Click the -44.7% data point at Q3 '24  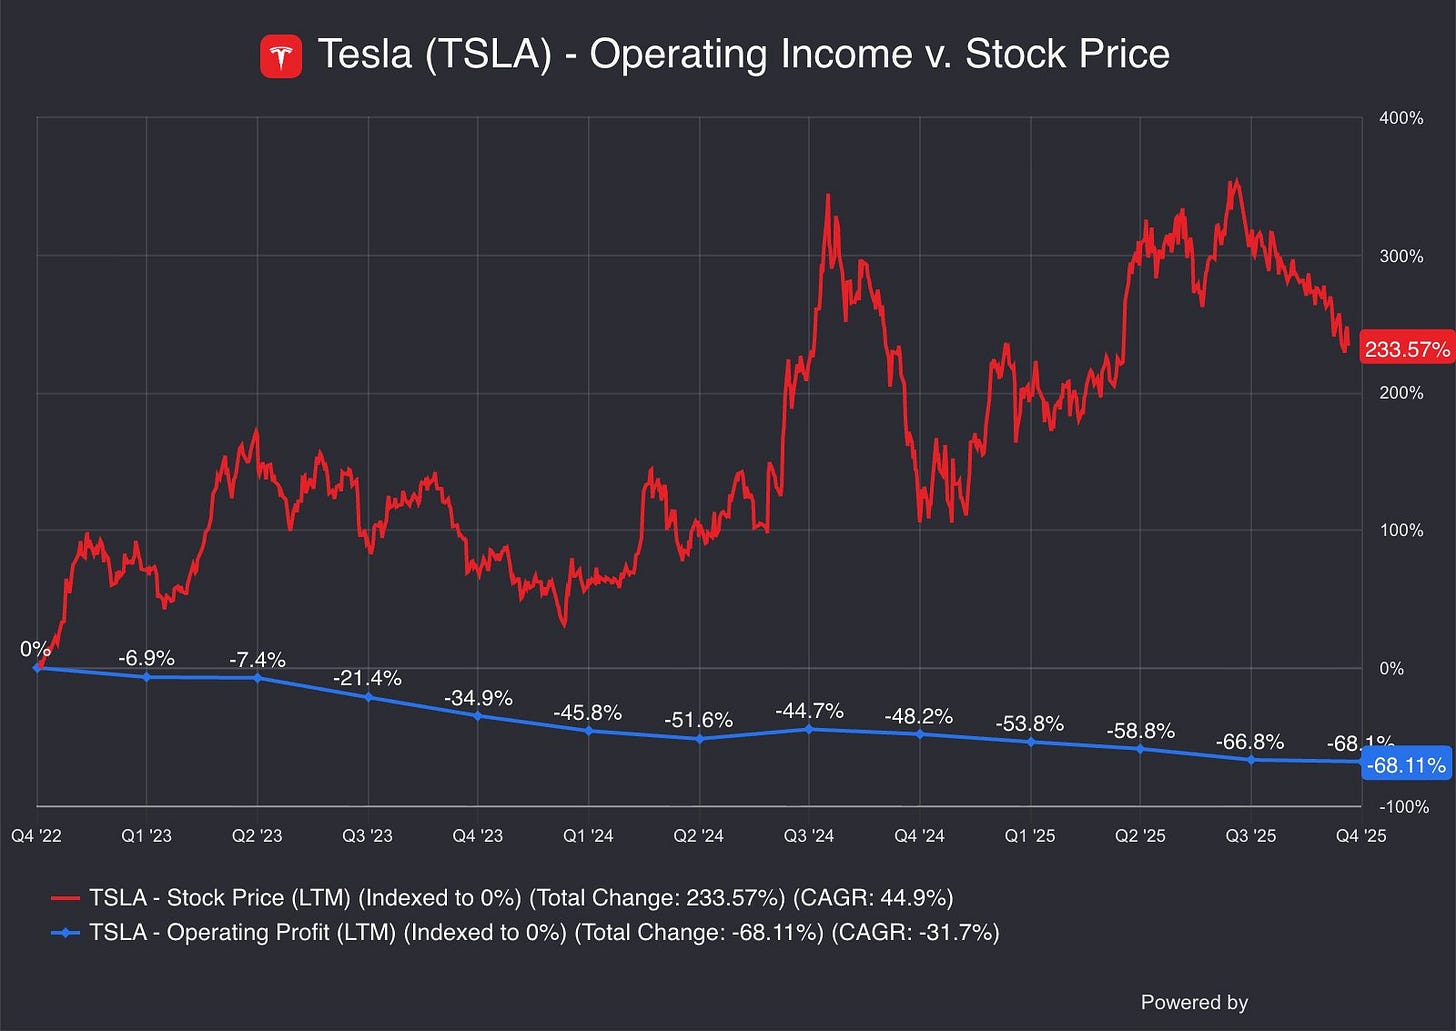click(809, 730)
